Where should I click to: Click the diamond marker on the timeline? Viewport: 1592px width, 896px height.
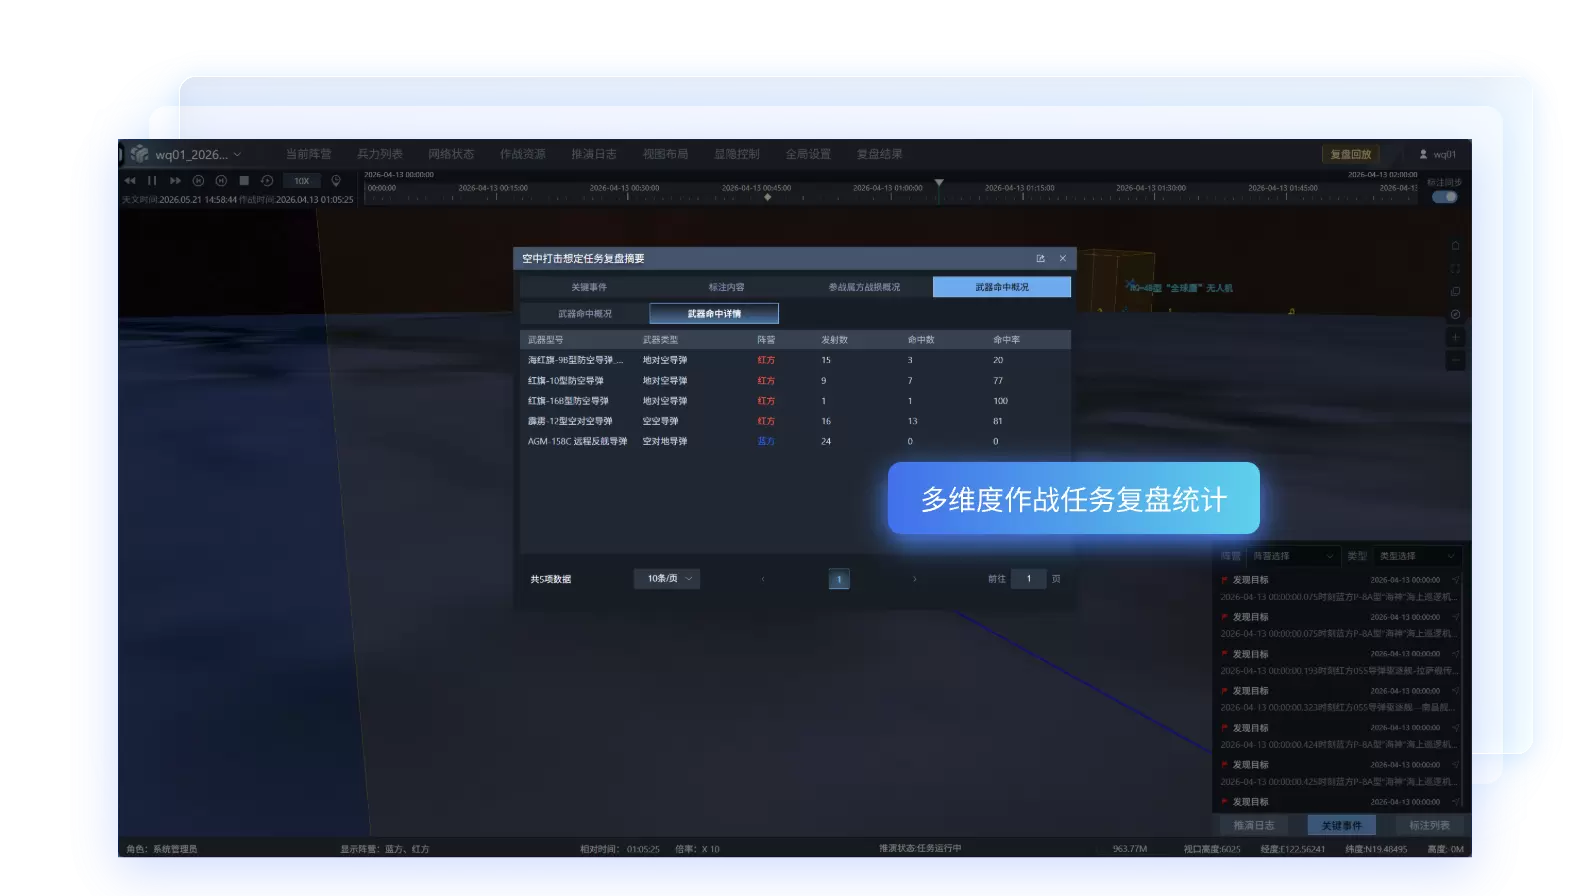767,197
